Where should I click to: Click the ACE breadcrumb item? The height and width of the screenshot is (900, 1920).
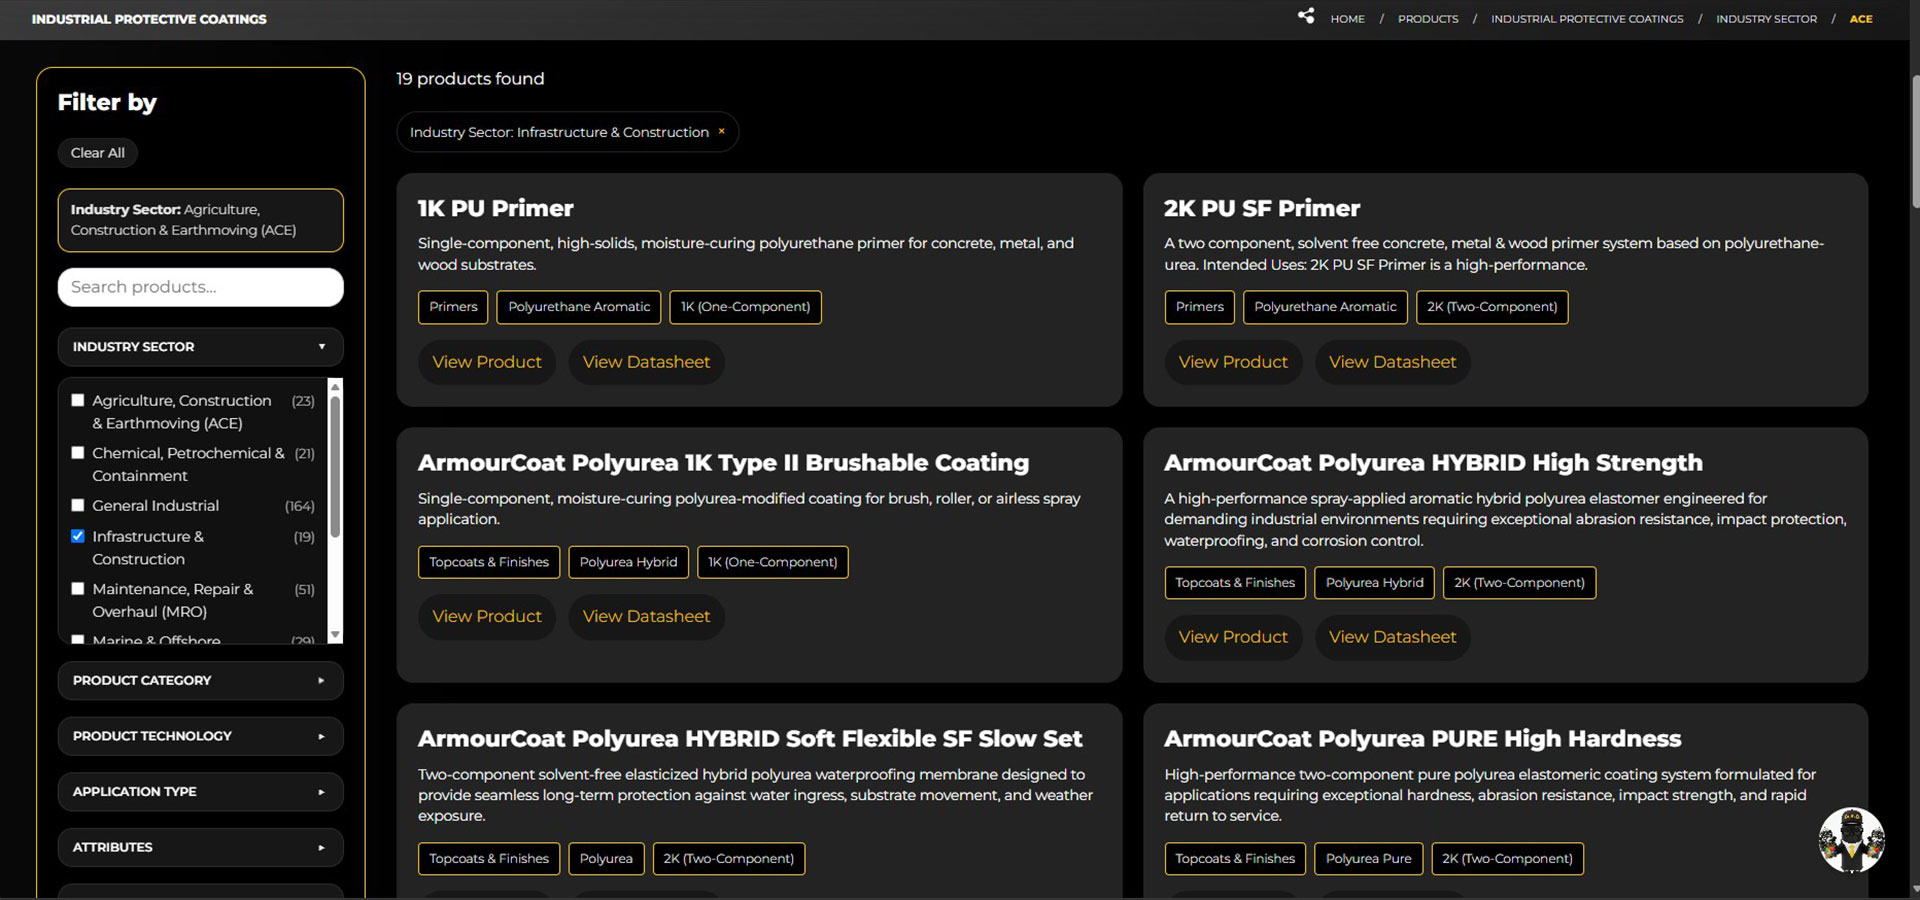tap(1860, 19)
